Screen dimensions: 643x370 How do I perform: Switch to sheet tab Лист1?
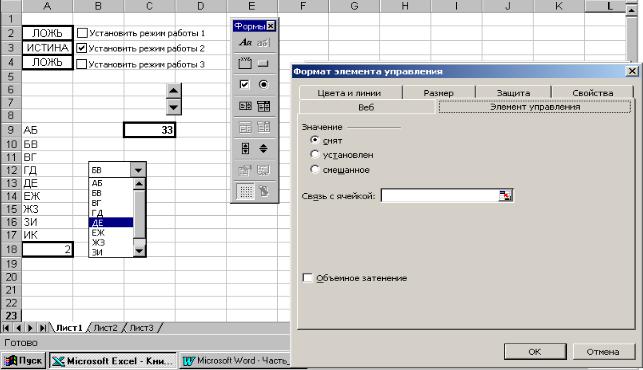click(69, 328)
